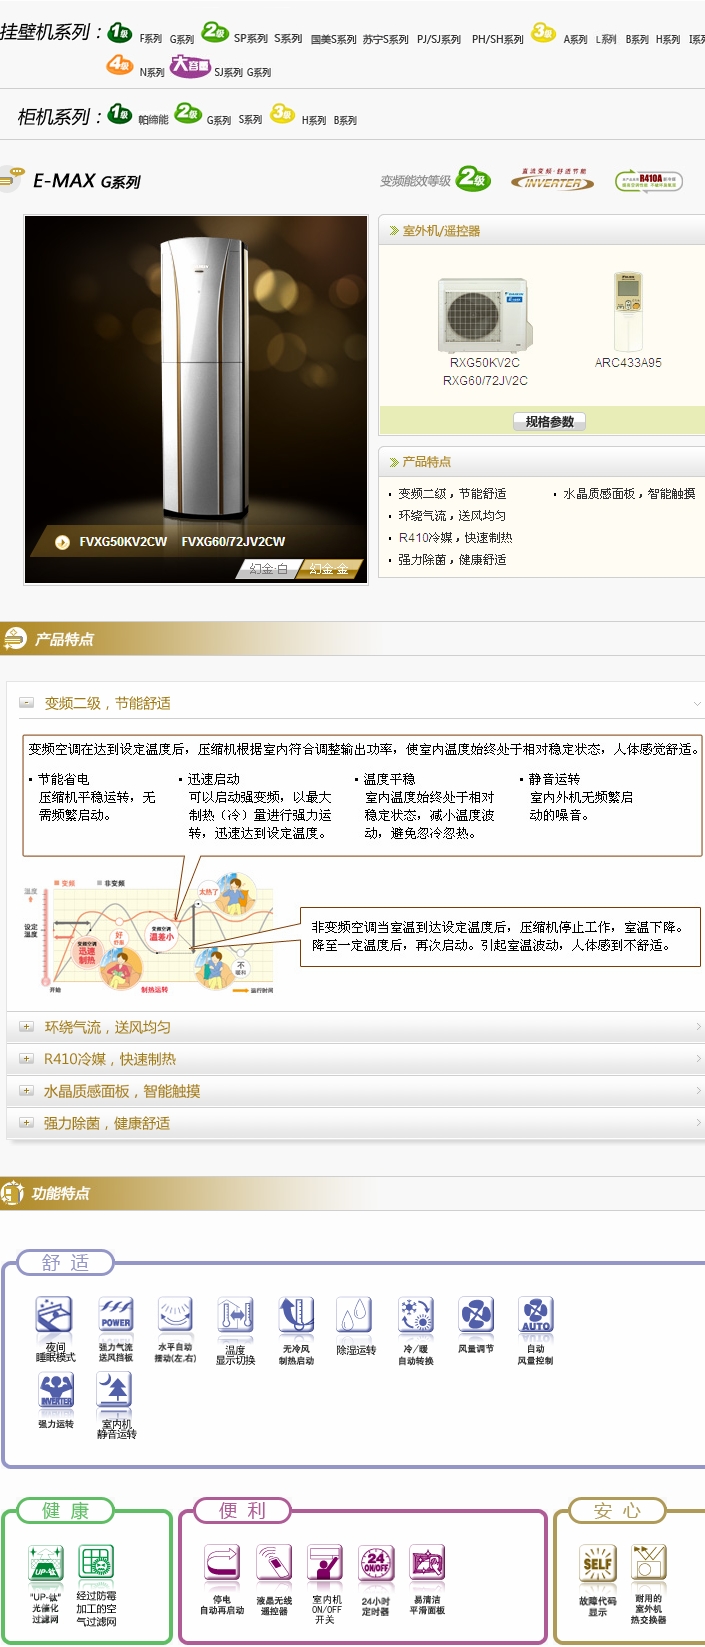Expand the R410冷媒，快速制热 section

click(27, 1059)
